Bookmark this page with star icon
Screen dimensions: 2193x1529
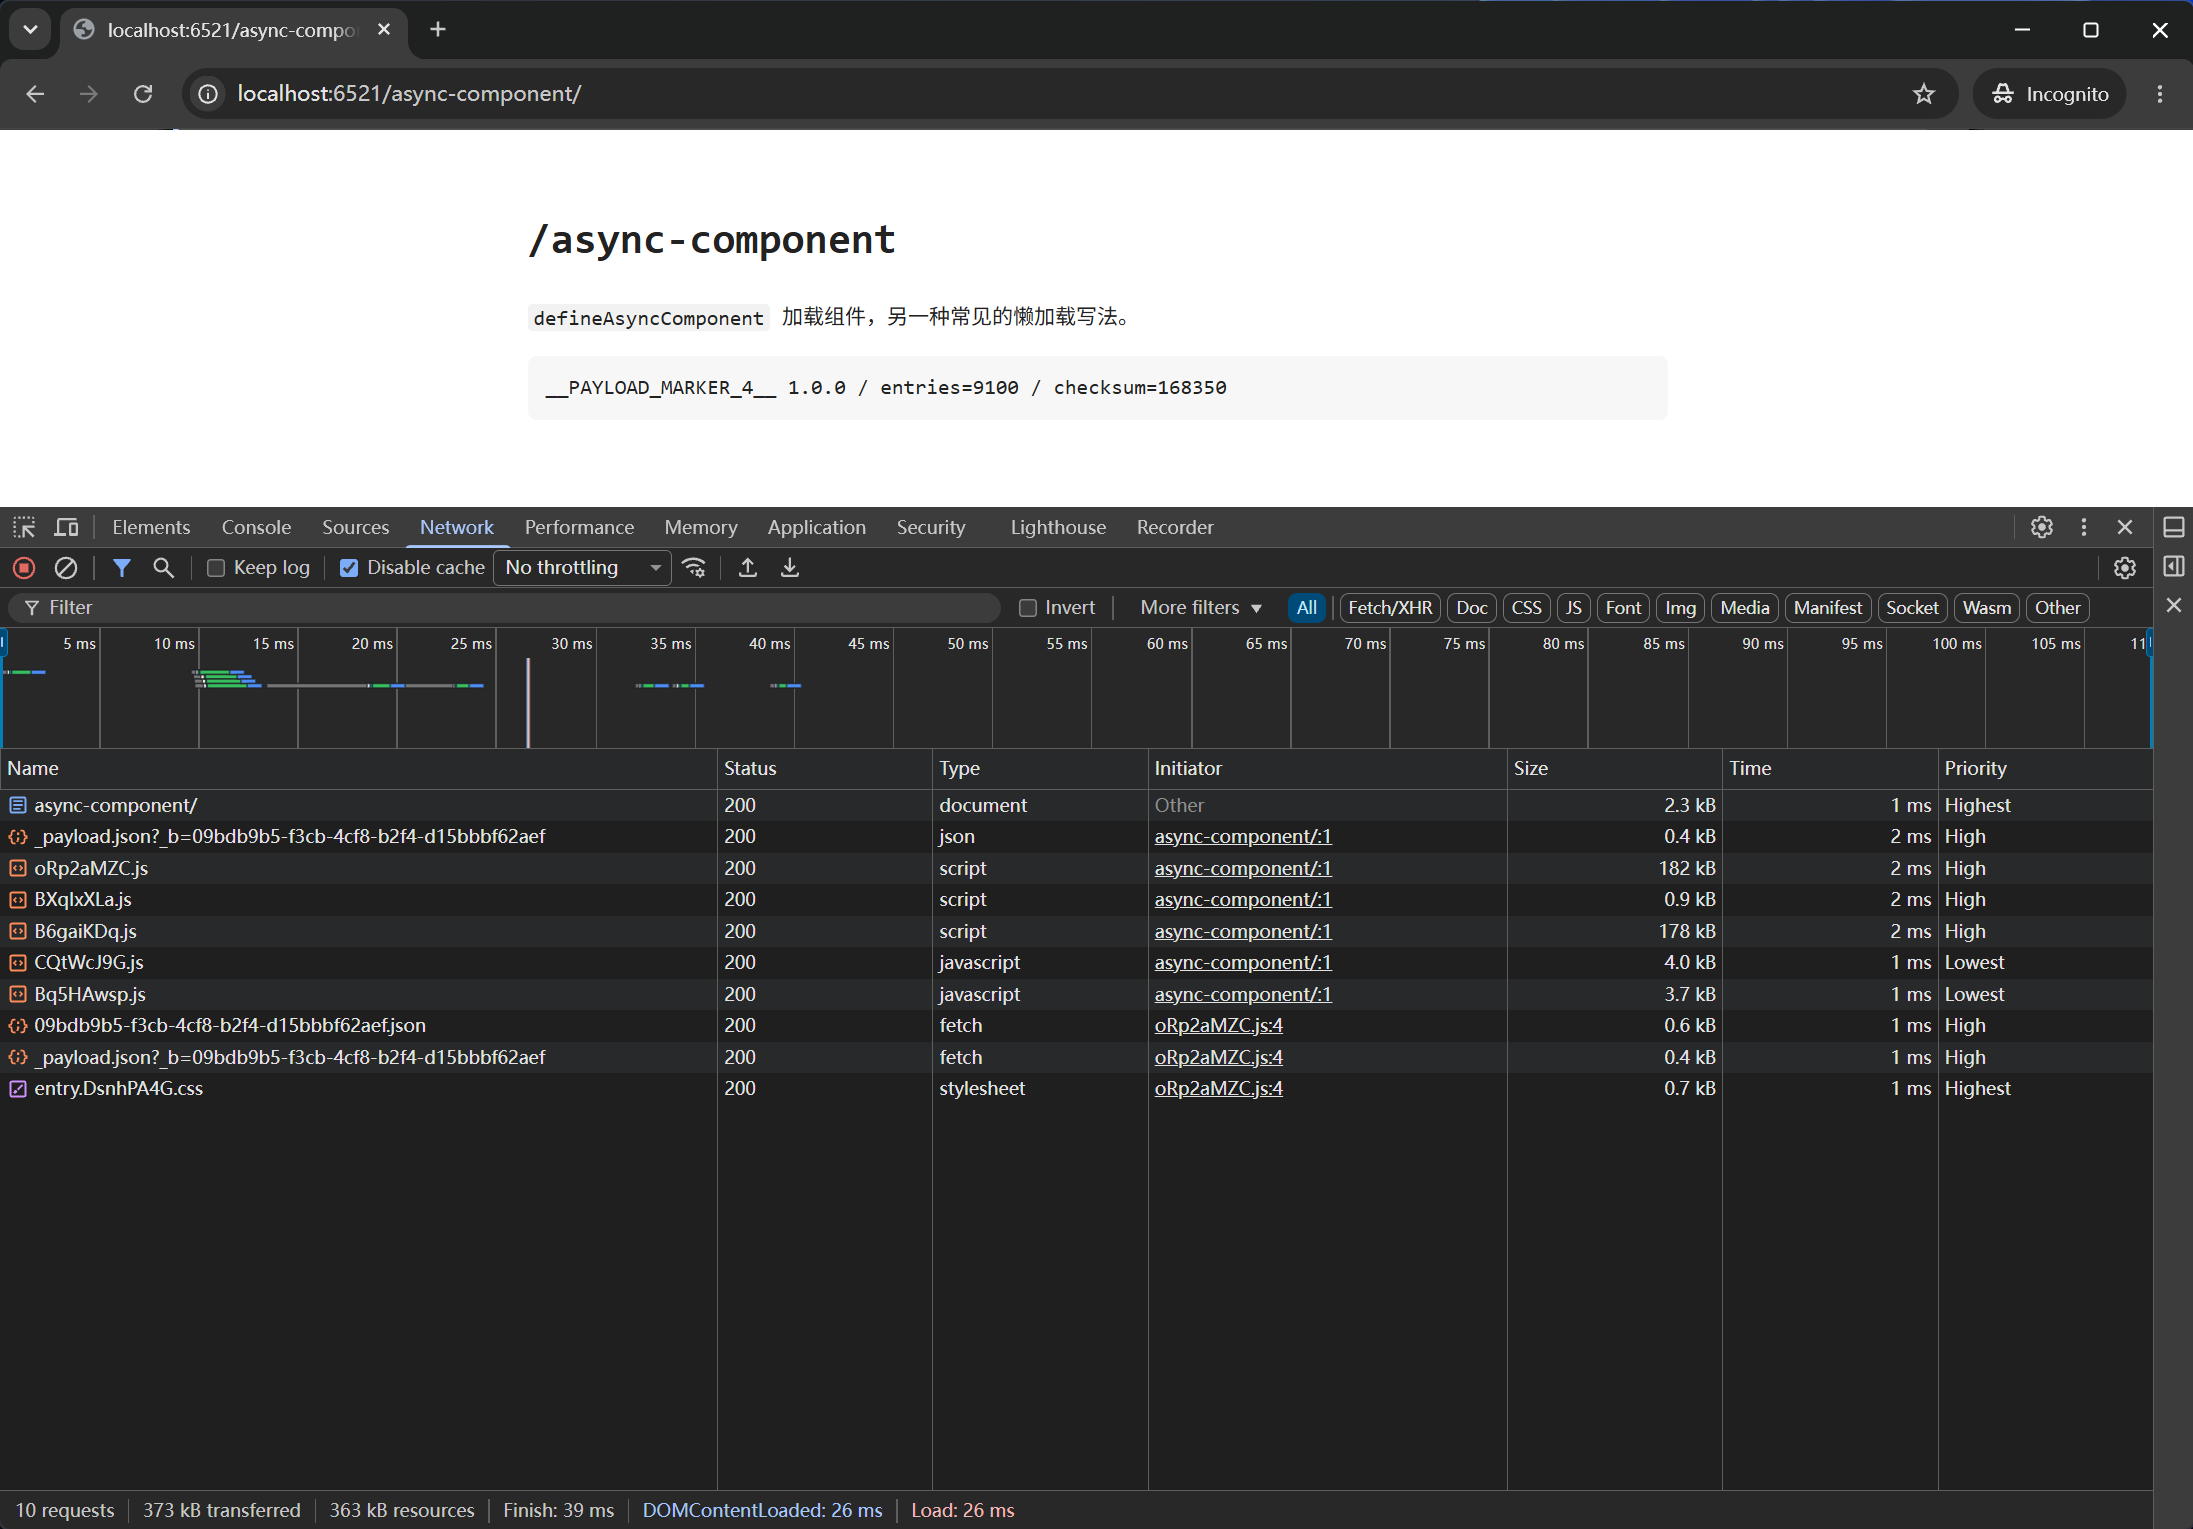pyautogui.click(x=1924, y=94)
